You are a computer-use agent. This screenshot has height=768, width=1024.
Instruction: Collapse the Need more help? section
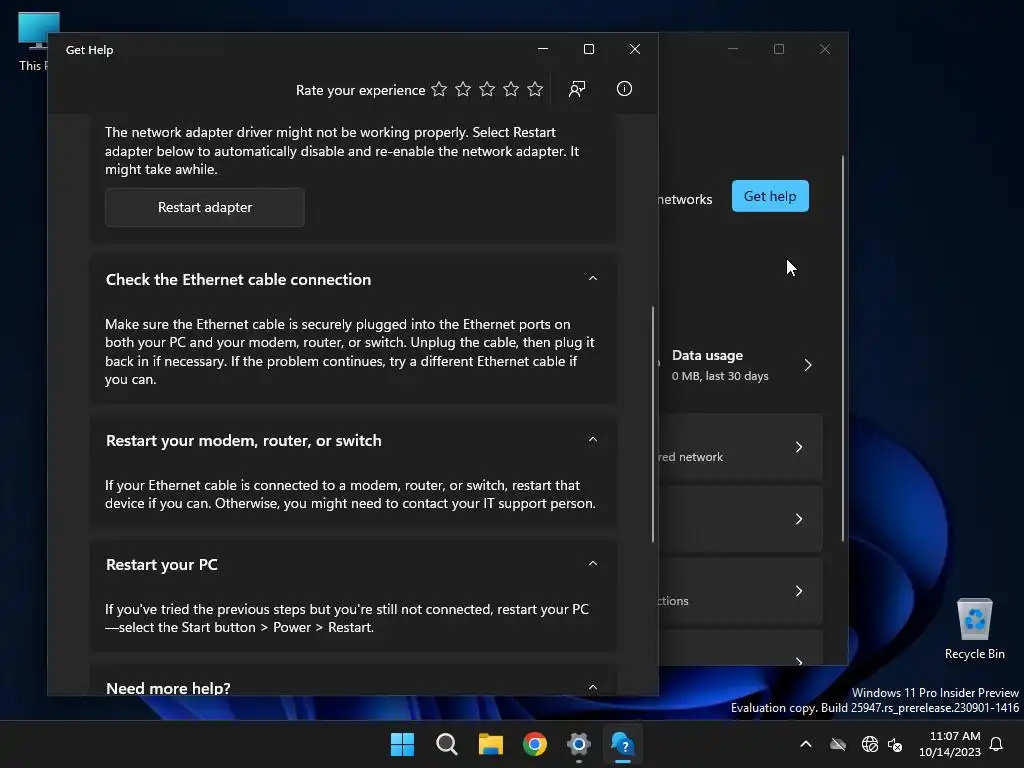click(593, 687)
